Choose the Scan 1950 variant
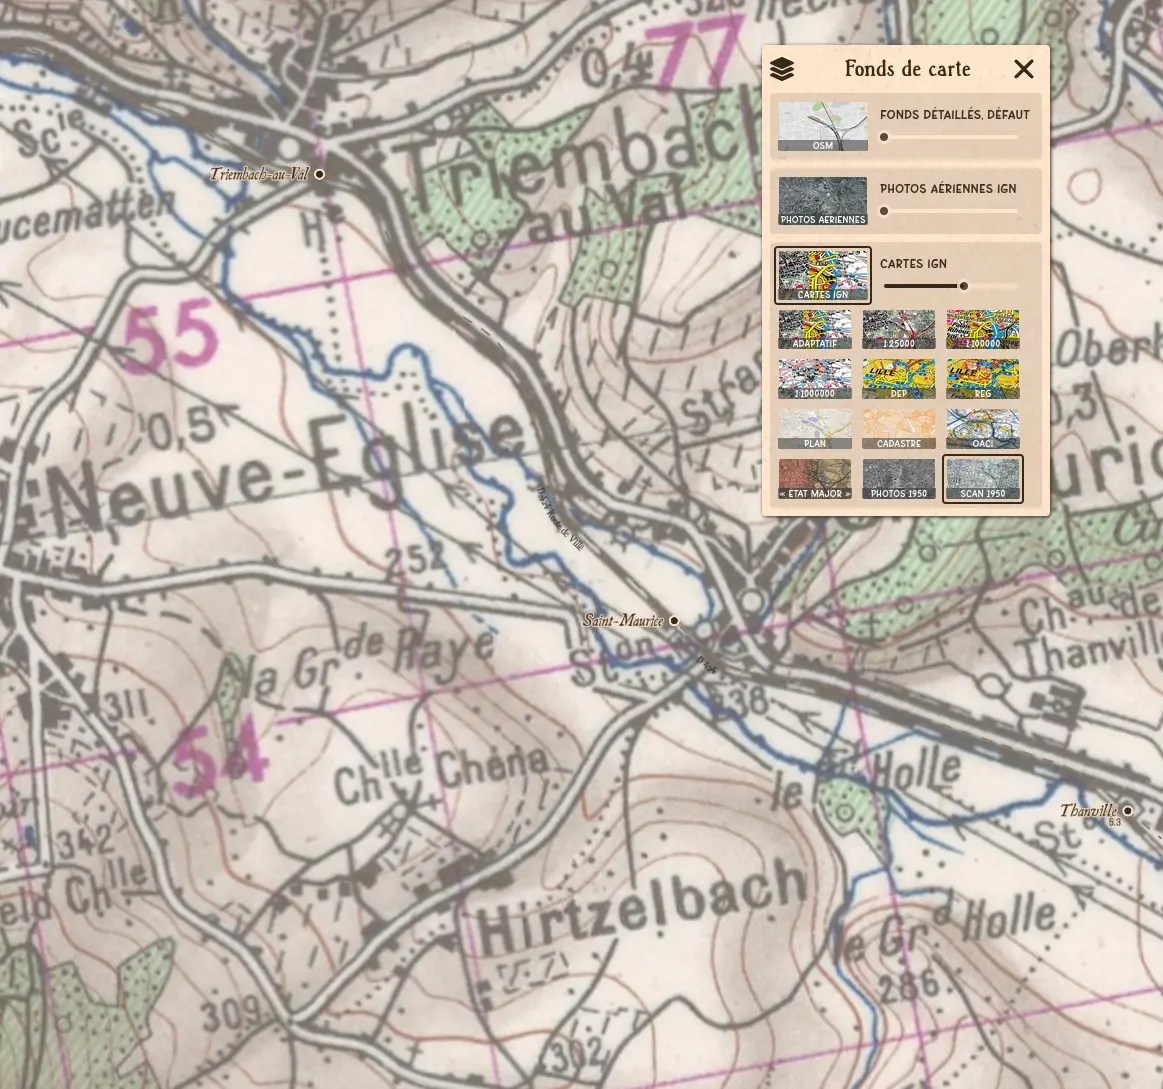This screenshot has width=1163, height=1089. 982,478
